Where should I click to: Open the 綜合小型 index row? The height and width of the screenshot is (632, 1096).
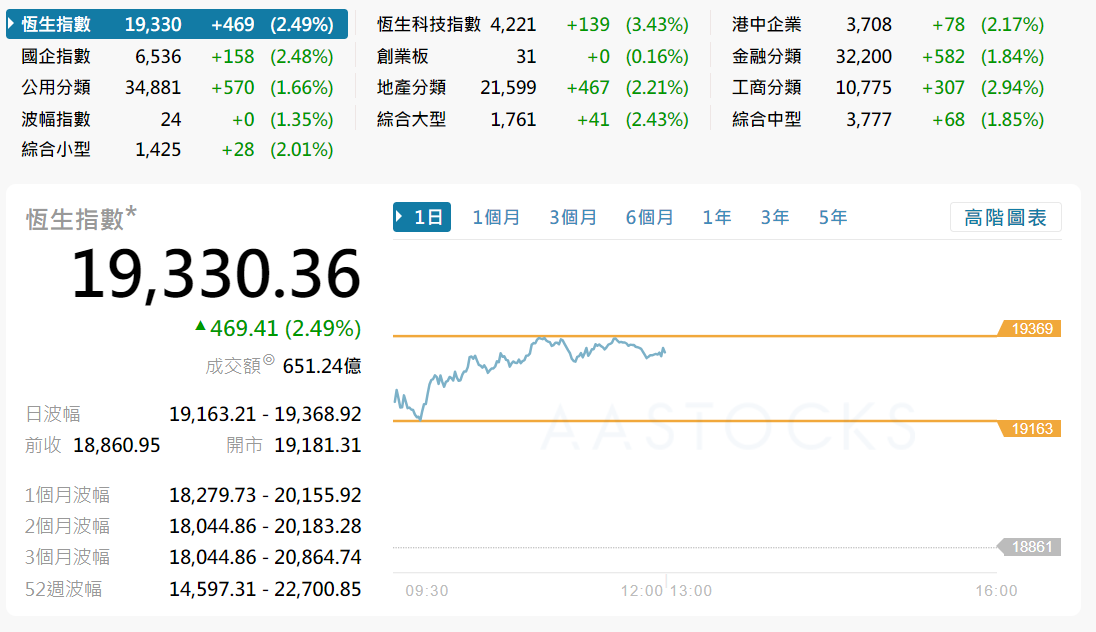56,150
